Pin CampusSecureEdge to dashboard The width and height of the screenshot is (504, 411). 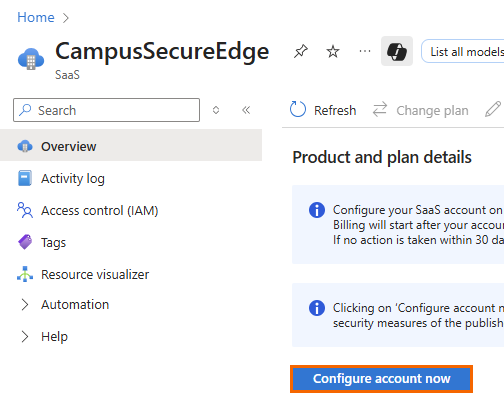(x=300, y=51)
